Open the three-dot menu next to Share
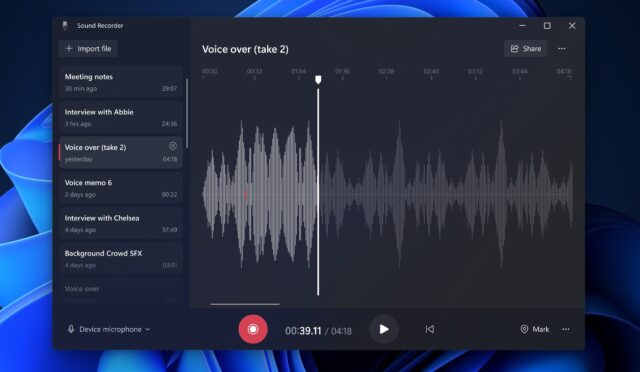Screen dimensions: 640x372 562,49
